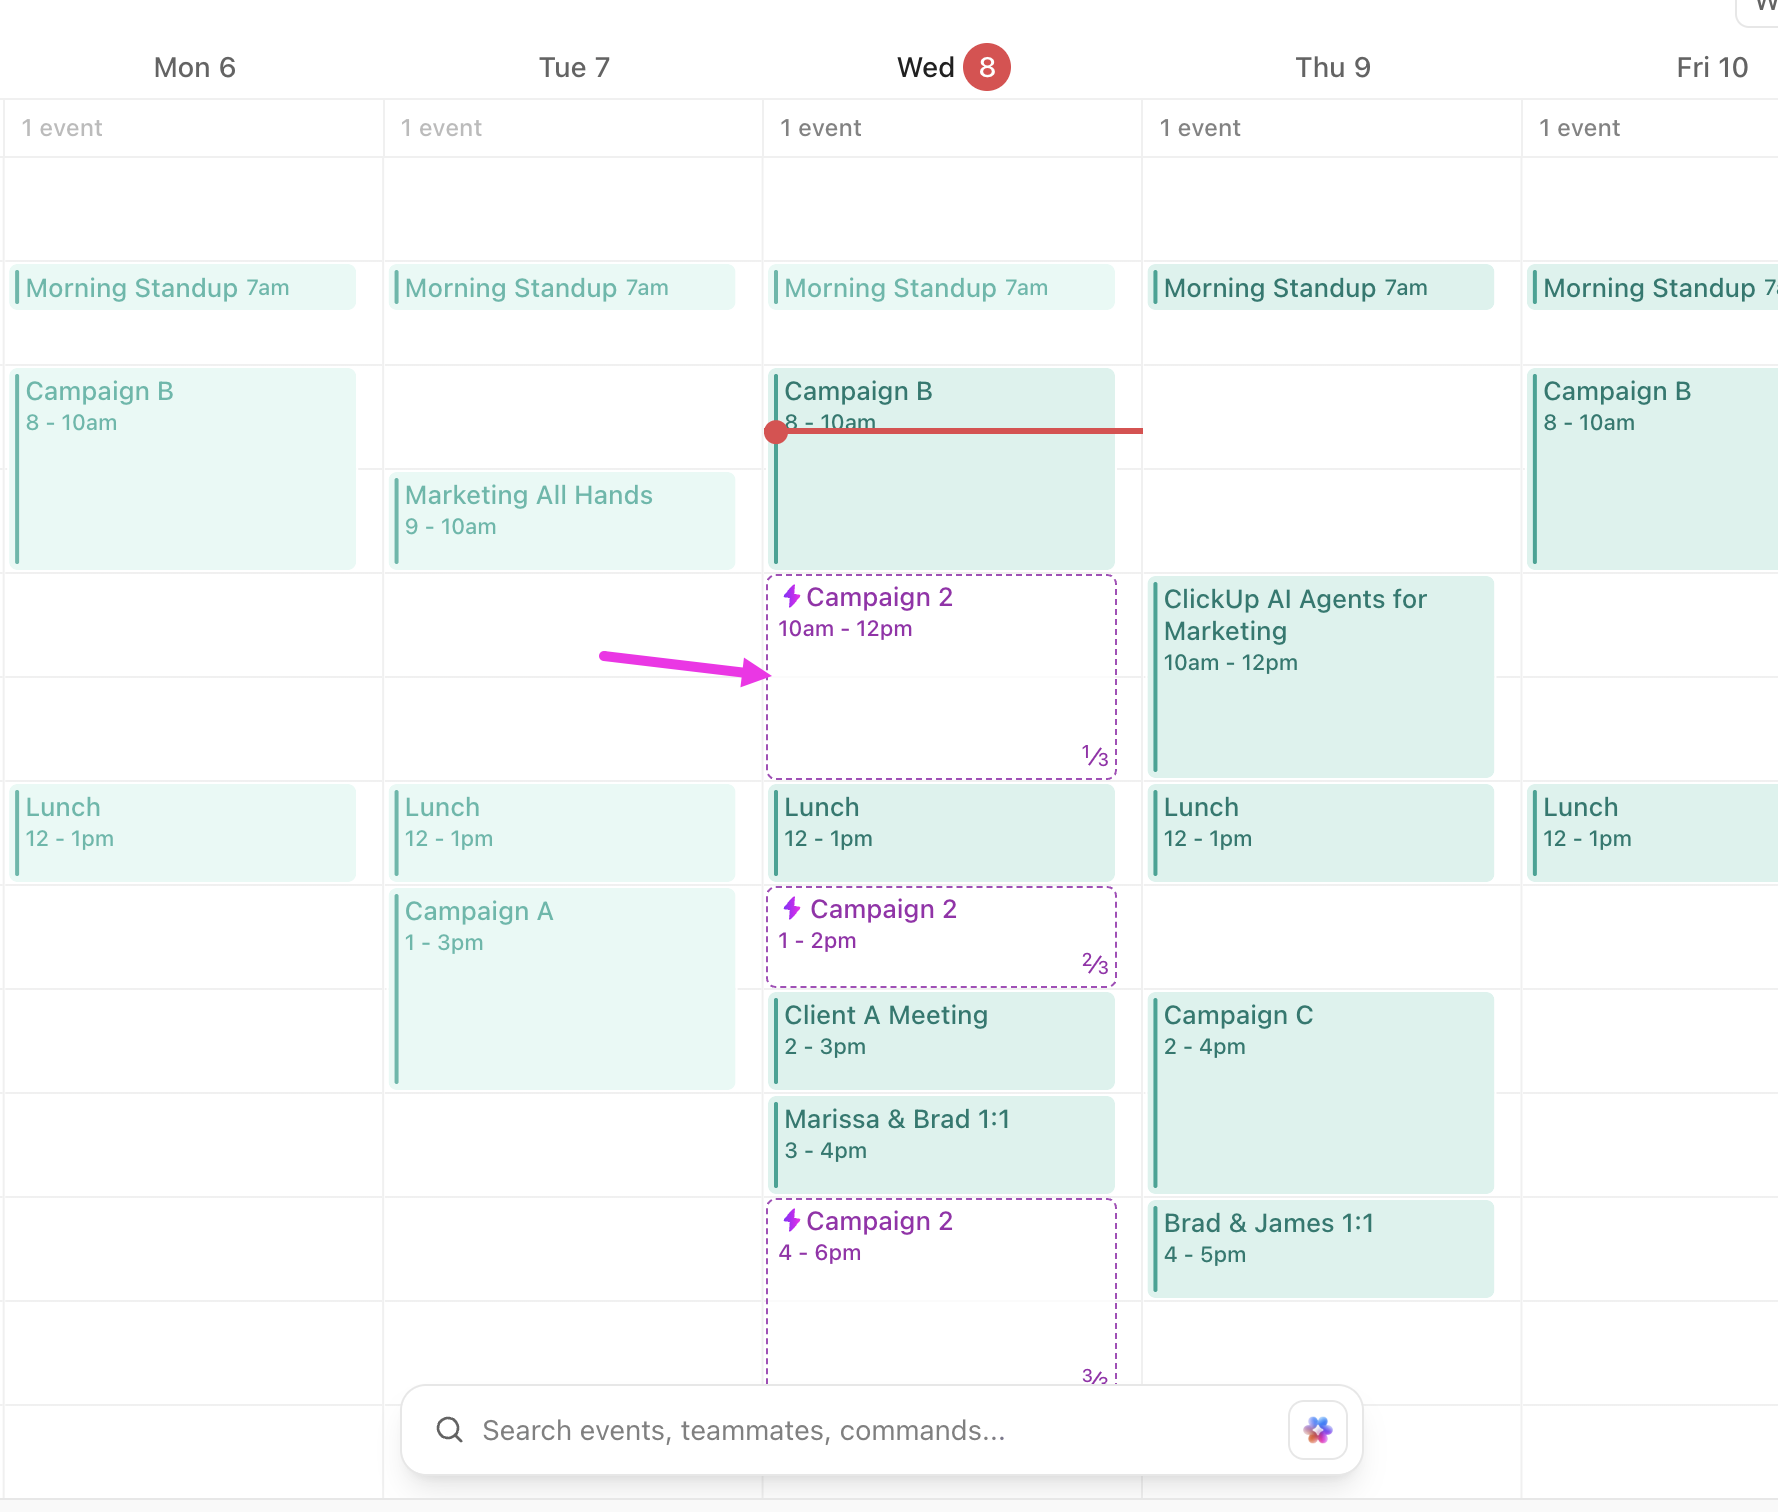Select the Marissa & Brad 1:1 event
This screenshot has width=1778, height=1512.
(940, 1135)
